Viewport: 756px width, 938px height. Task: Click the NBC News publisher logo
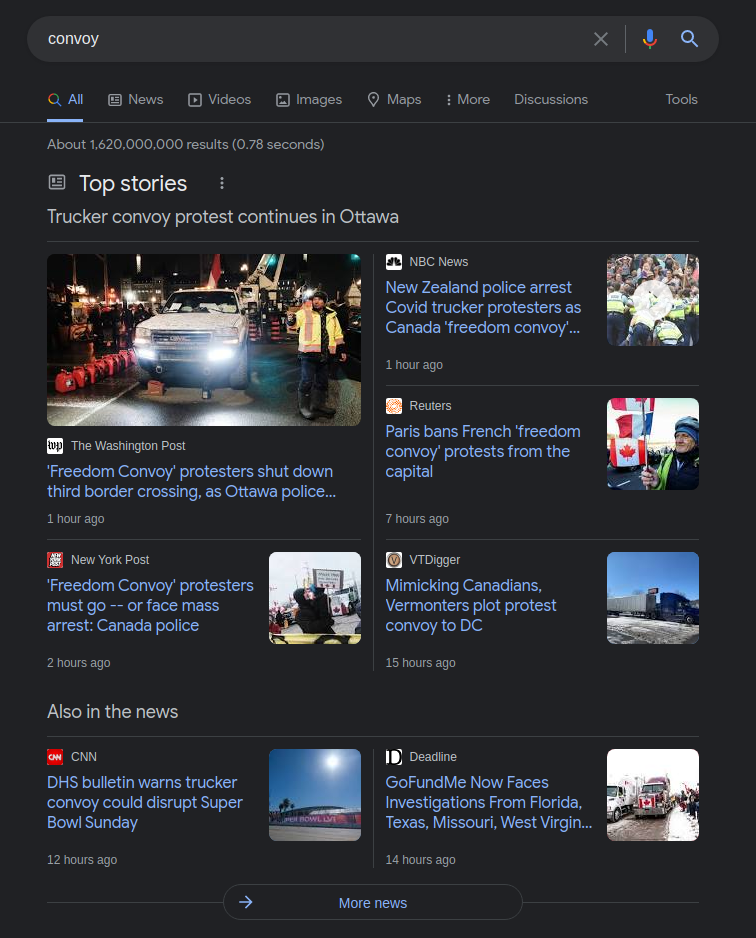394,262
